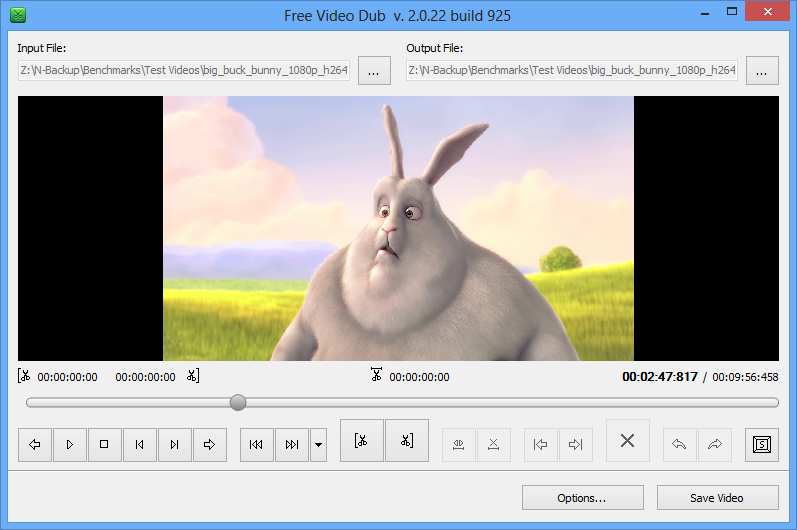Step backward with the left arrow button

[35, 445]
